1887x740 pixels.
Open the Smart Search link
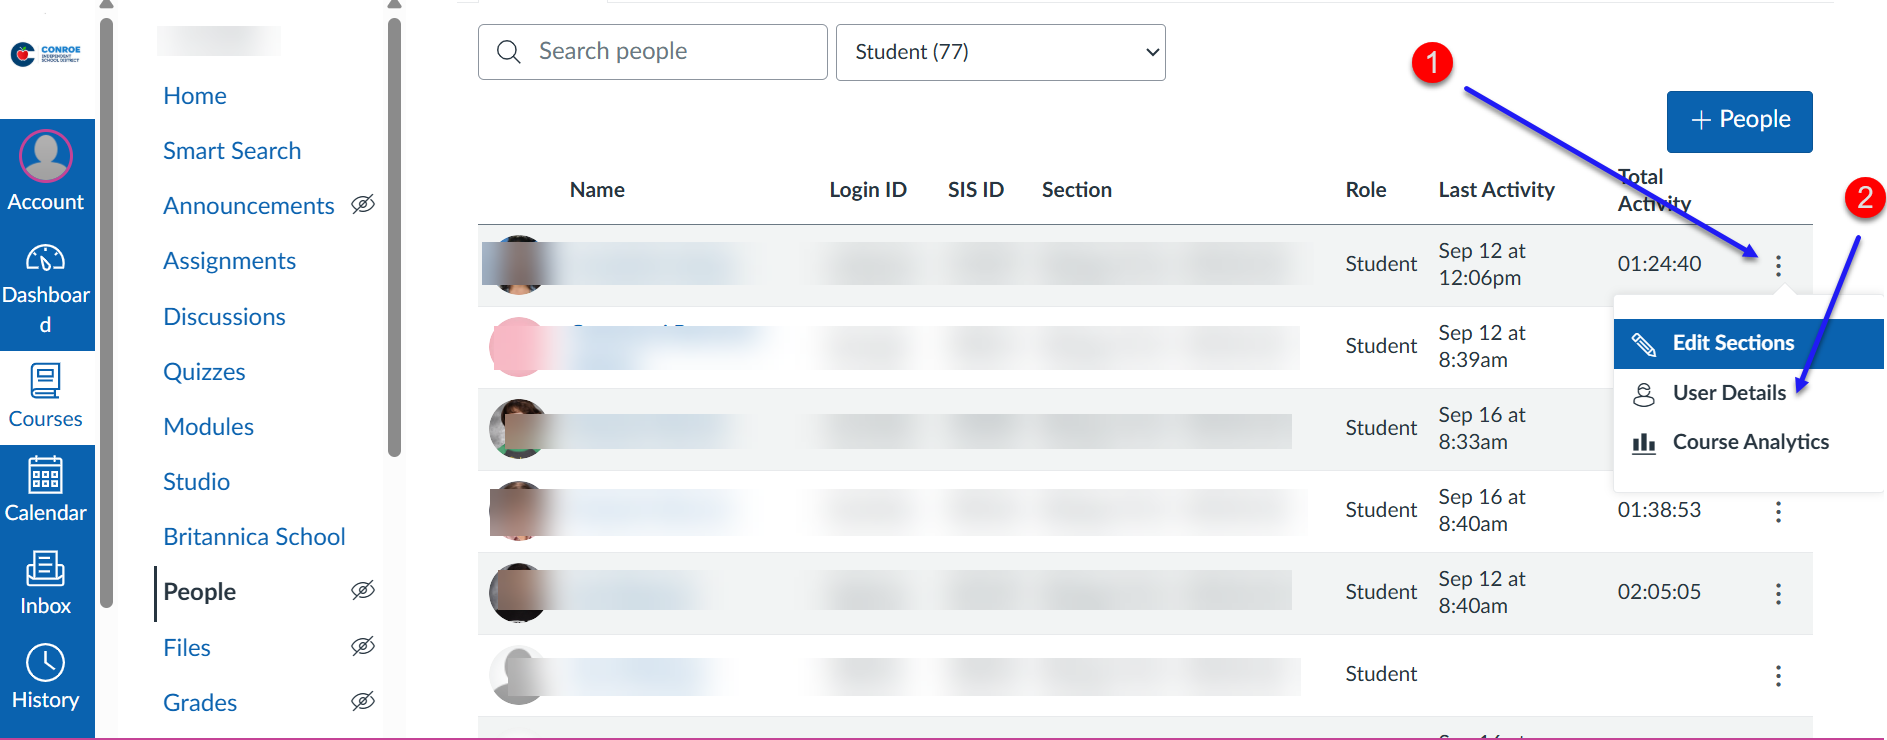[232, 151]
